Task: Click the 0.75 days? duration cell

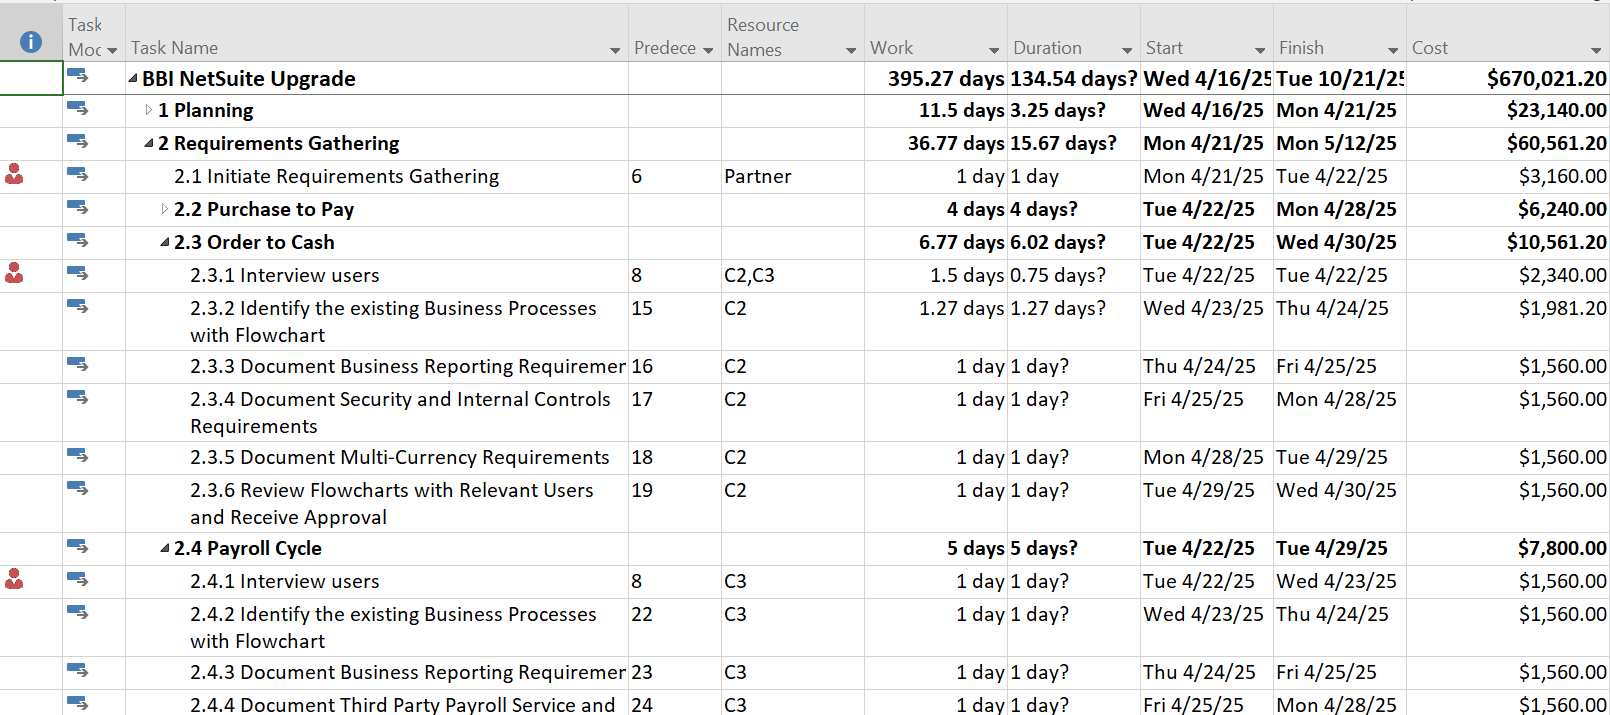Action: point(1073,275)
